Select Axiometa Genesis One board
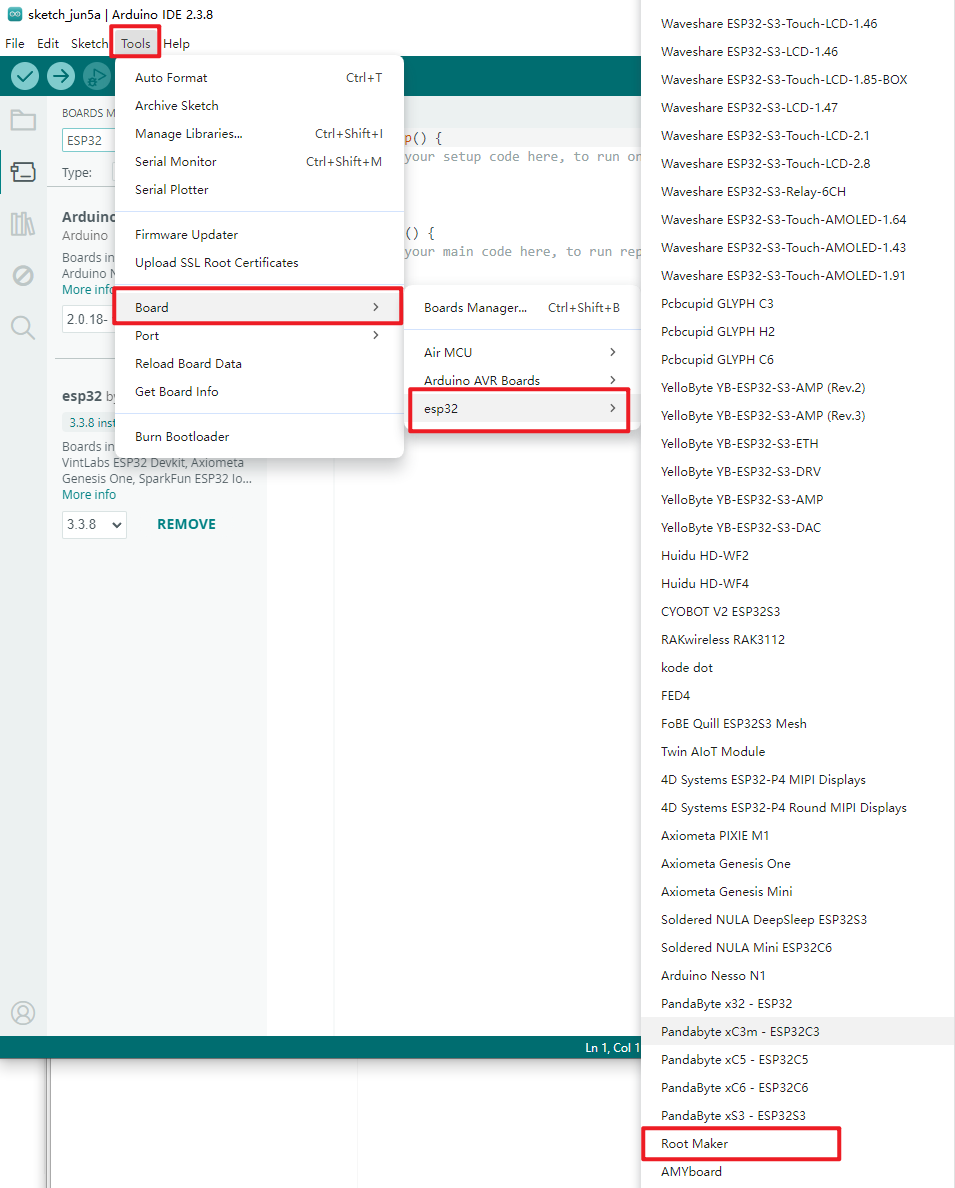 [x=797, y=863]
